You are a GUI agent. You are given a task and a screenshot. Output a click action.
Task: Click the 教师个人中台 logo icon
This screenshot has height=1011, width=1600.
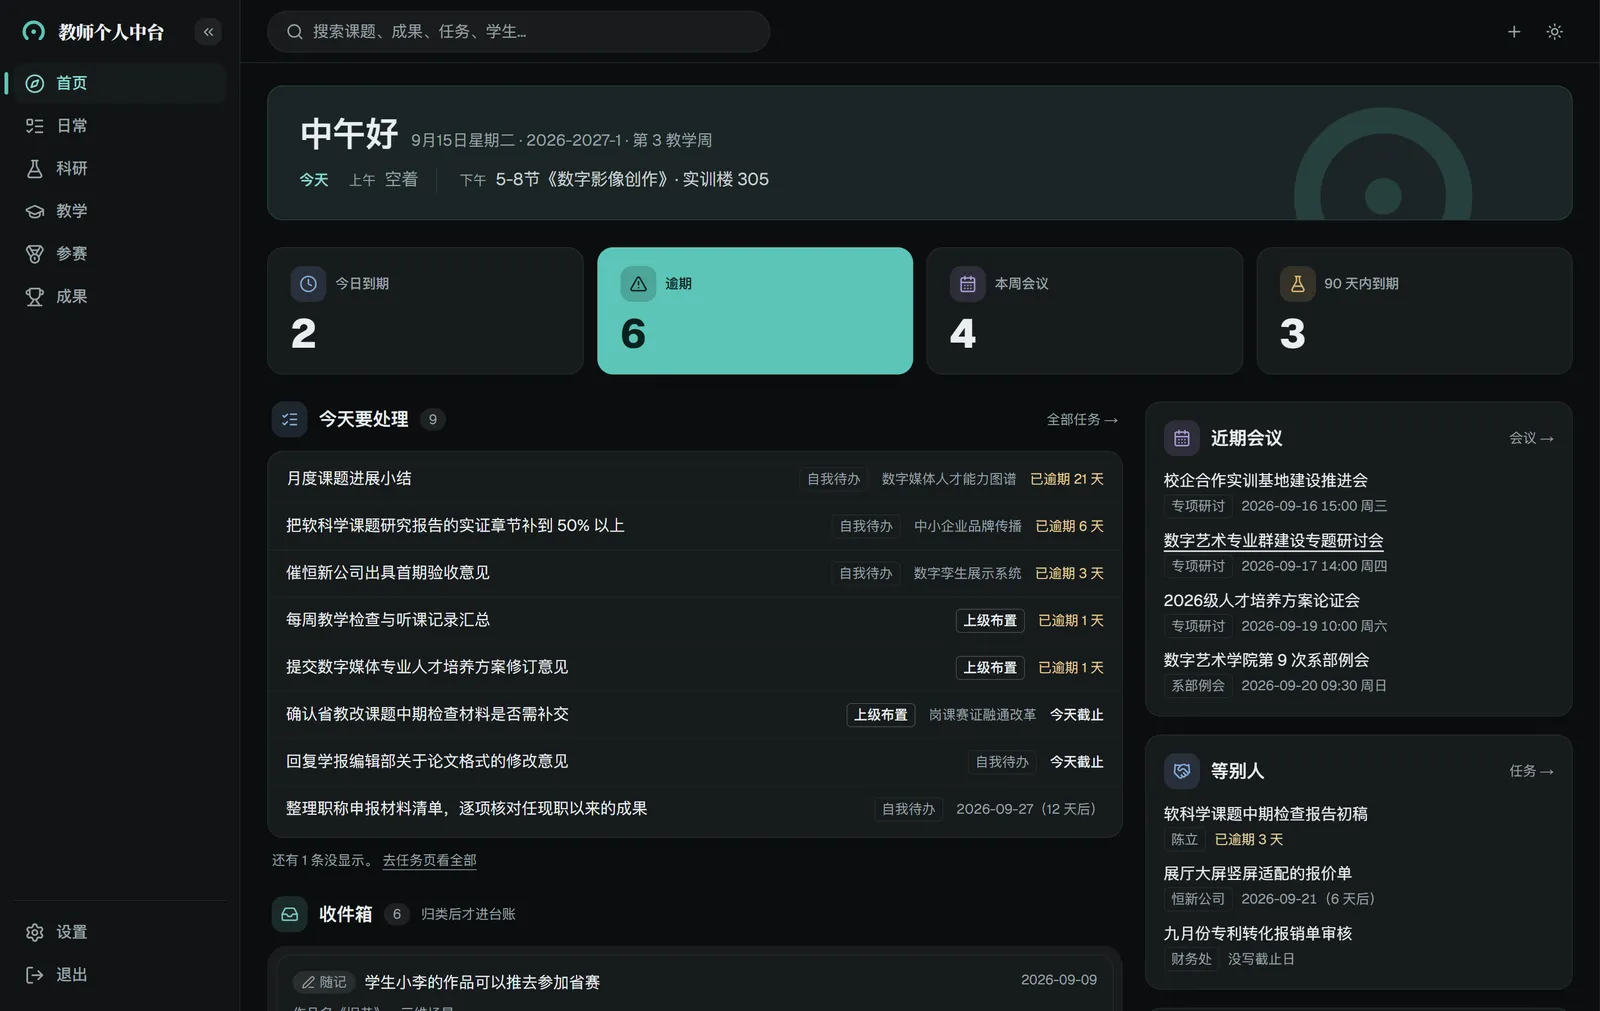click(x=34, y=32)
